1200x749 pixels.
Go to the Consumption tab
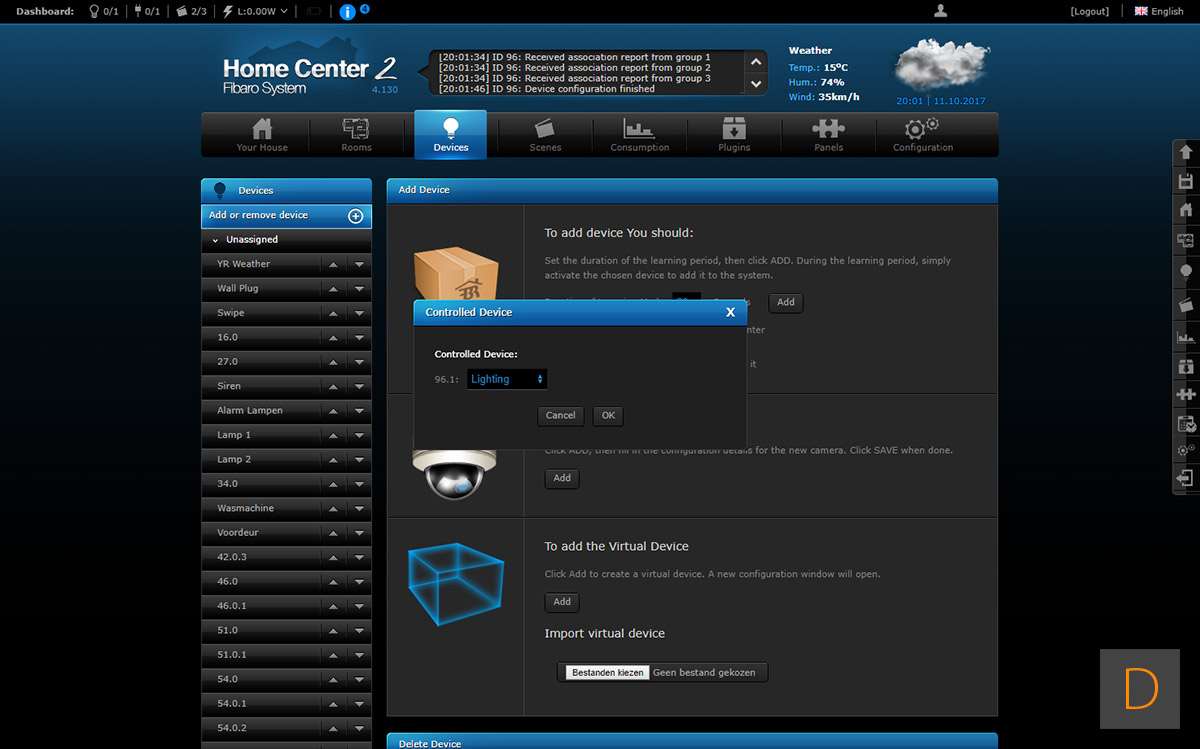click(640, 134)
